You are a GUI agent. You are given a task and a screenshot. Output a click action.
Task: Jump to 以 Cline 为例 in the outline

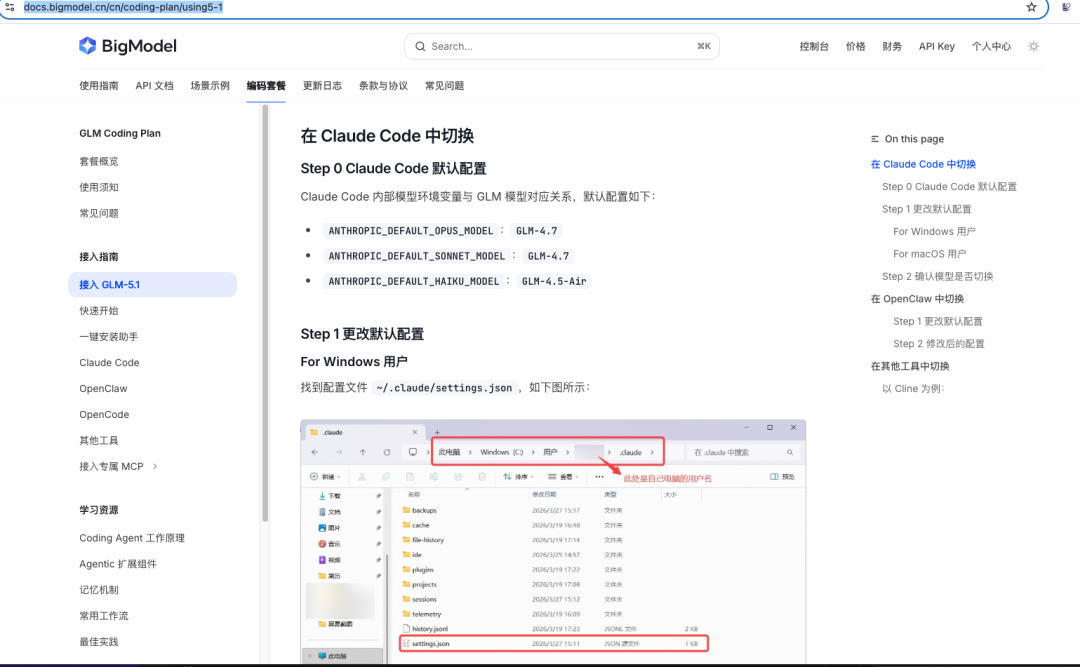pos(912,389)
